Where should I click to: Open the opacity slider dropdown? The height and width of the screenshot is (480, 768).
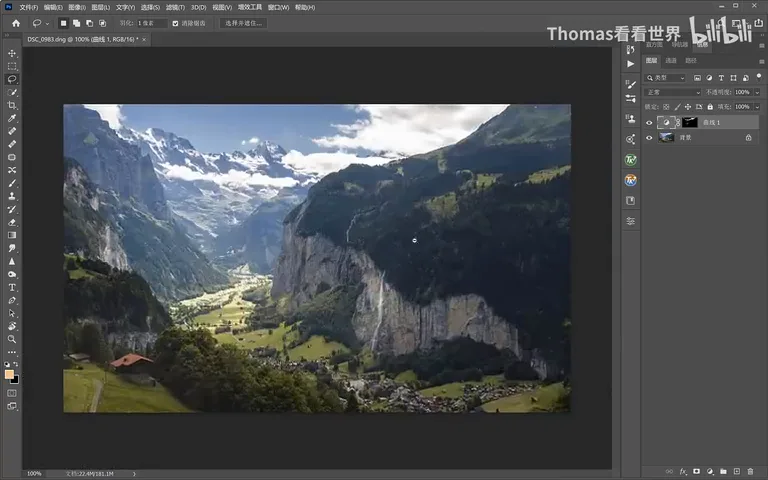(x=757, y=92)
